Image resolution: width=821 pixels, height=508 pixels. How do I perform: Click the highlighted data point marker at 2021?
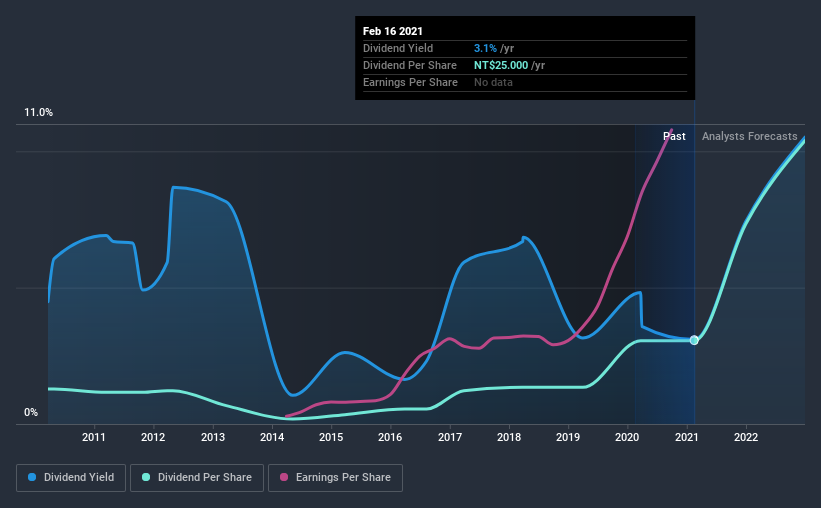click(x=694, y=340)
